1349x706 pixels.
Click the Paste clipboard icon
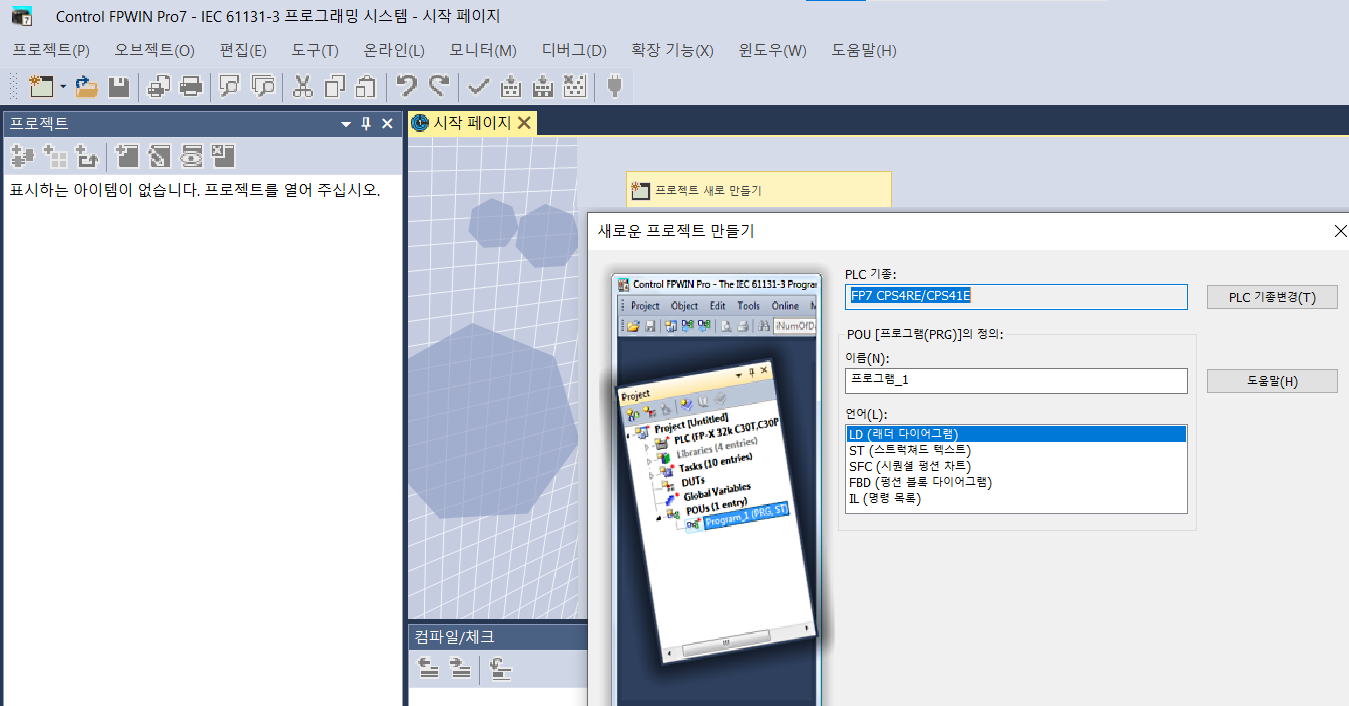[x=367, y=87]
